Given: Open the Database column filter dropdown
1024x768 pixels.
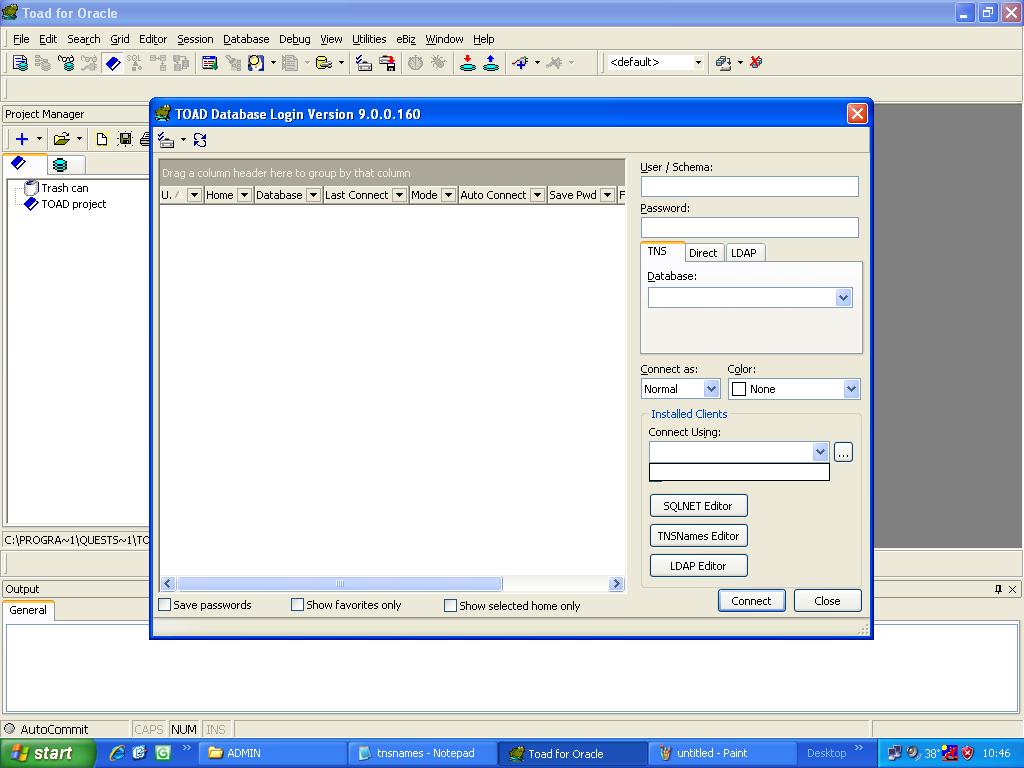Looking at the screenshot, I should (x=313, y=195).
